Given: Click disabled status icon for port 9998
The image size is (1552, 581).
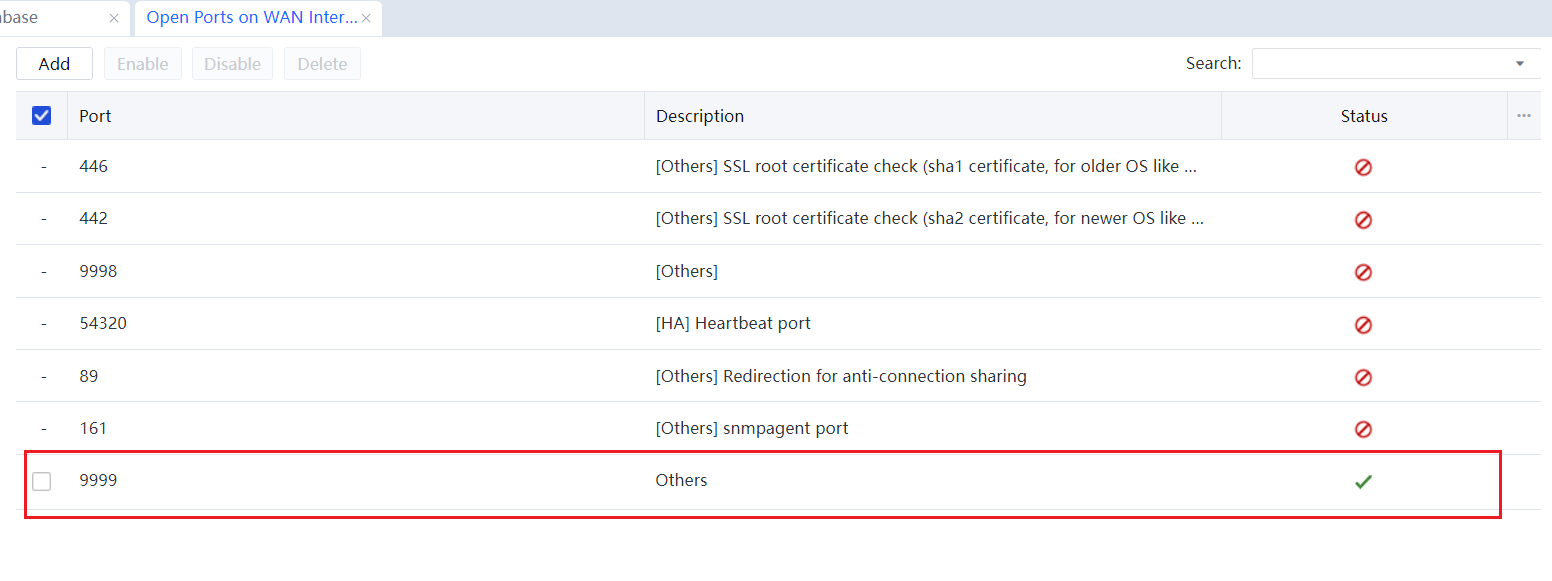Looking at the screenshot, I should pos(1363,272).
